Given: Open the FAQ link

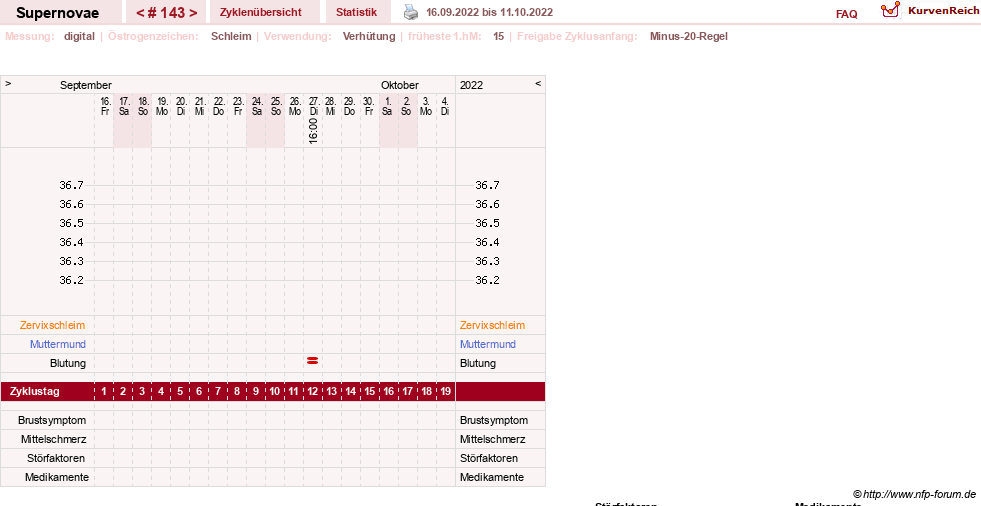Looking at the screenshot, I should point(846,14).
